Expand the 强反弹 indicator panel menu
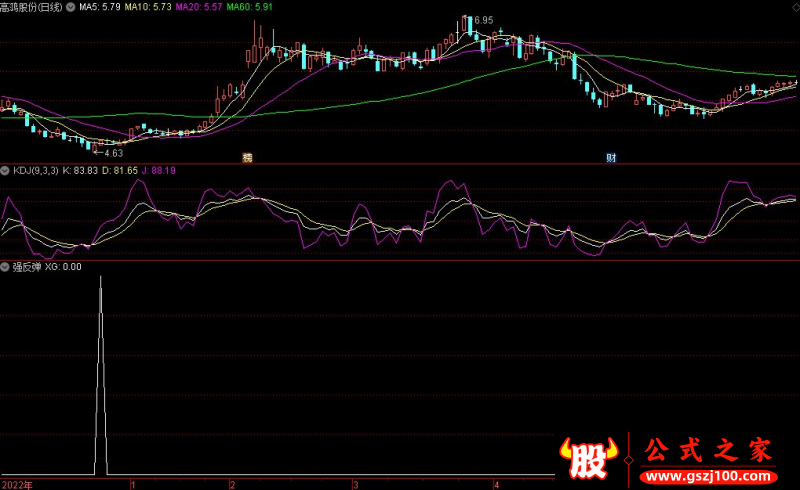 click(6, 267)
